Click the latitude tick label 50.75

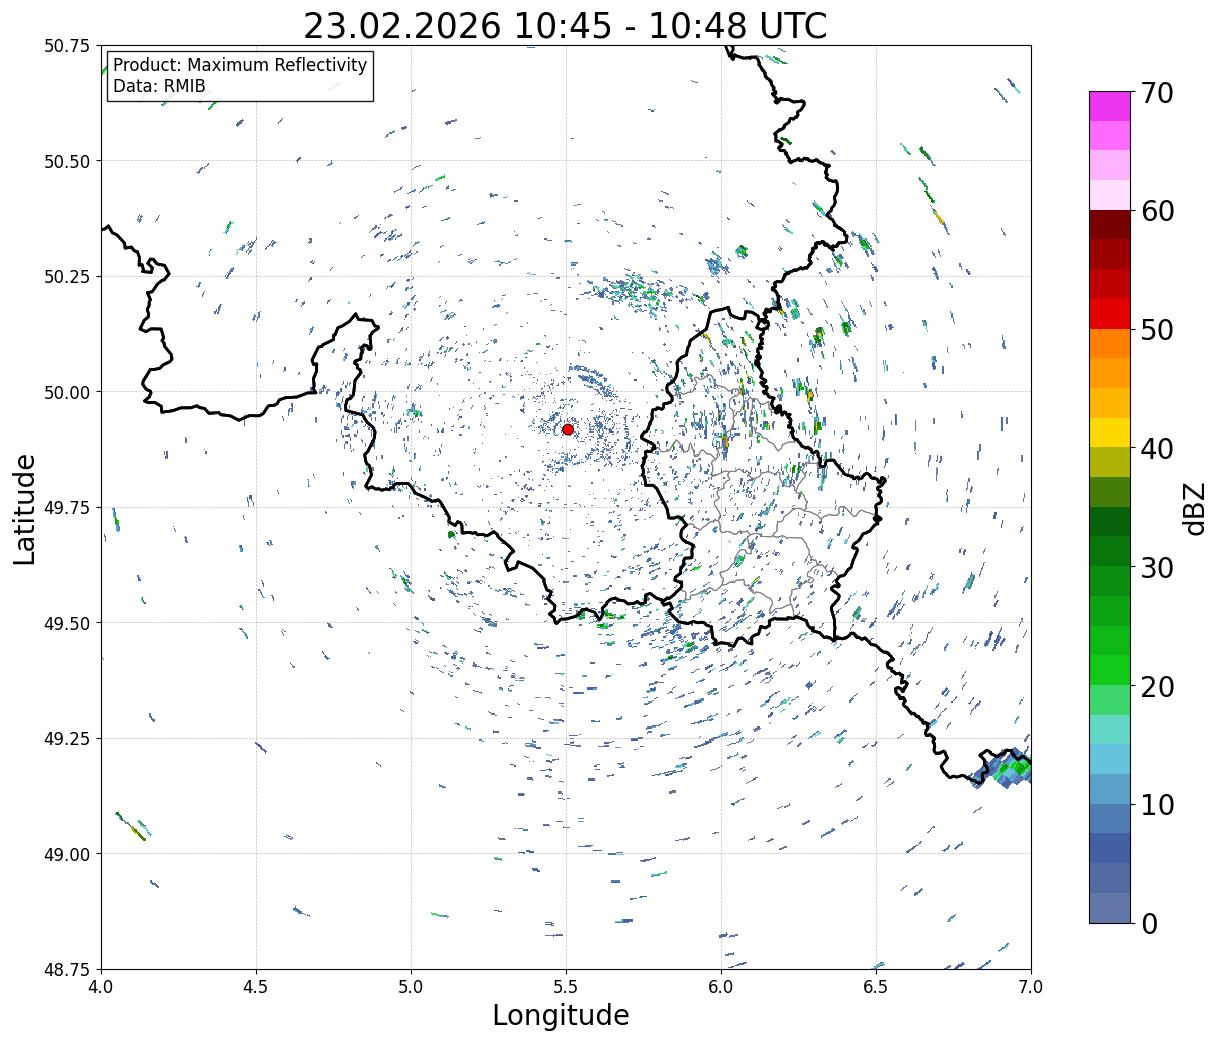[67, 46]
